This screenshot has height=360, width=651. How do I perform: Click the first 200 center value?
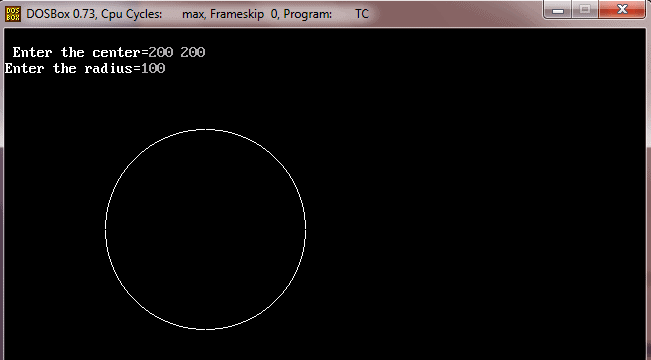click(161, 52)
